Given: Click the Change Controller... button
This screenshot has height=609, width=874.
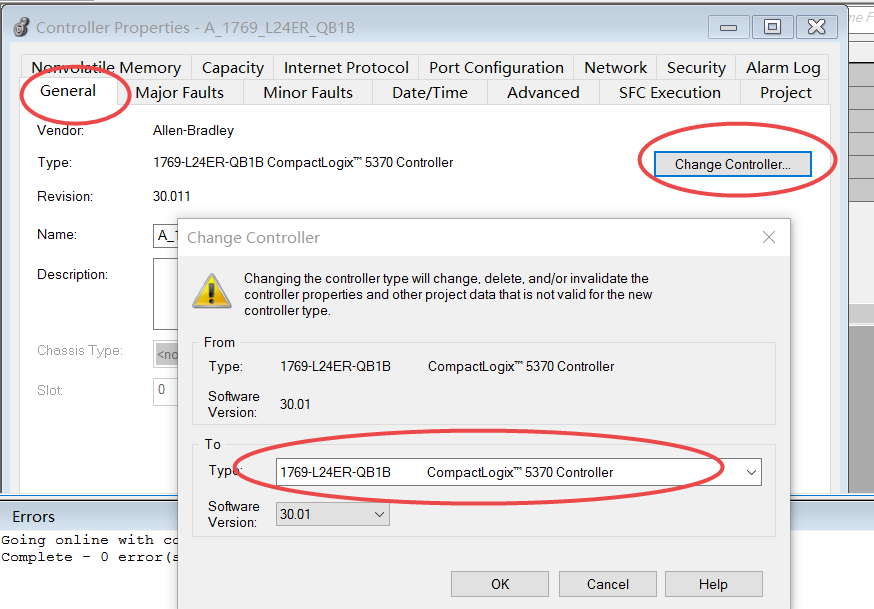Looking at the screenshot, I should [732, 164].
